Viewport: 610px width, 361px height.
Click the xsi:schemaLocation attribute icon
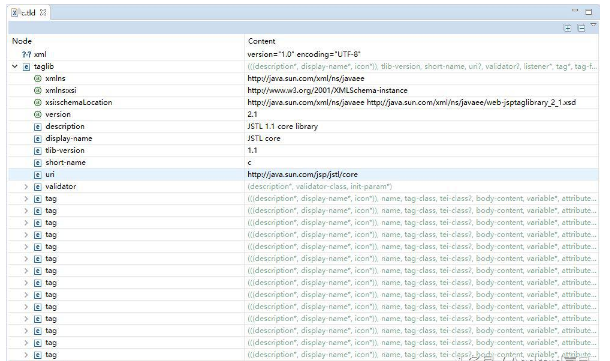pos(38,103)
